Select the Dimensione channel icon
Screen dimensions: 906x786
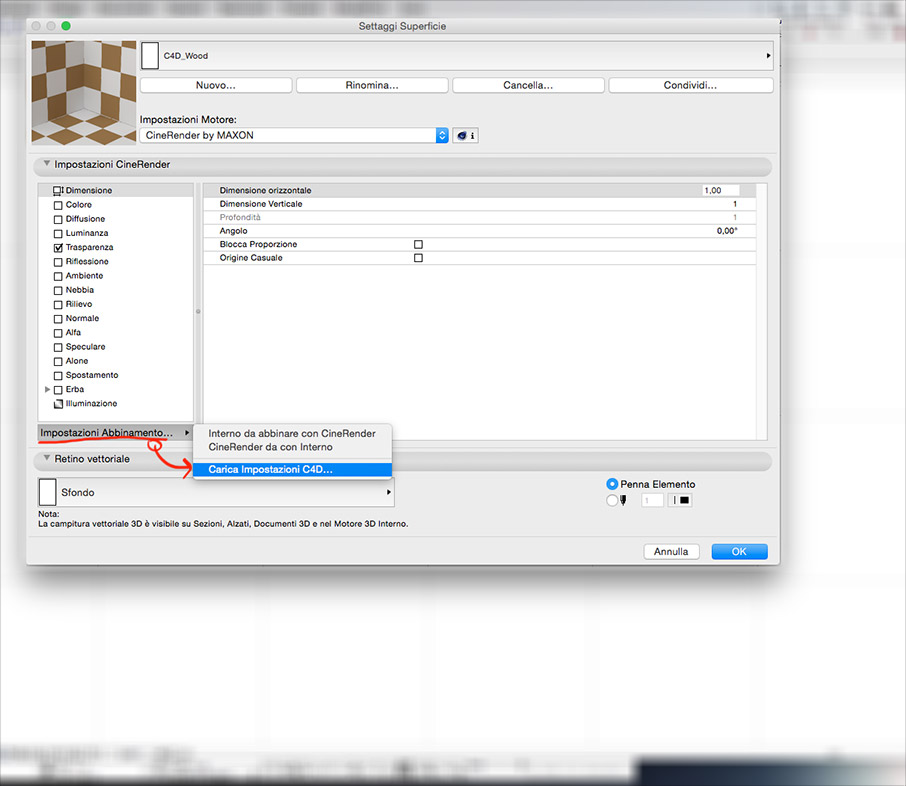pyautogui.click(x=58, y=190)
